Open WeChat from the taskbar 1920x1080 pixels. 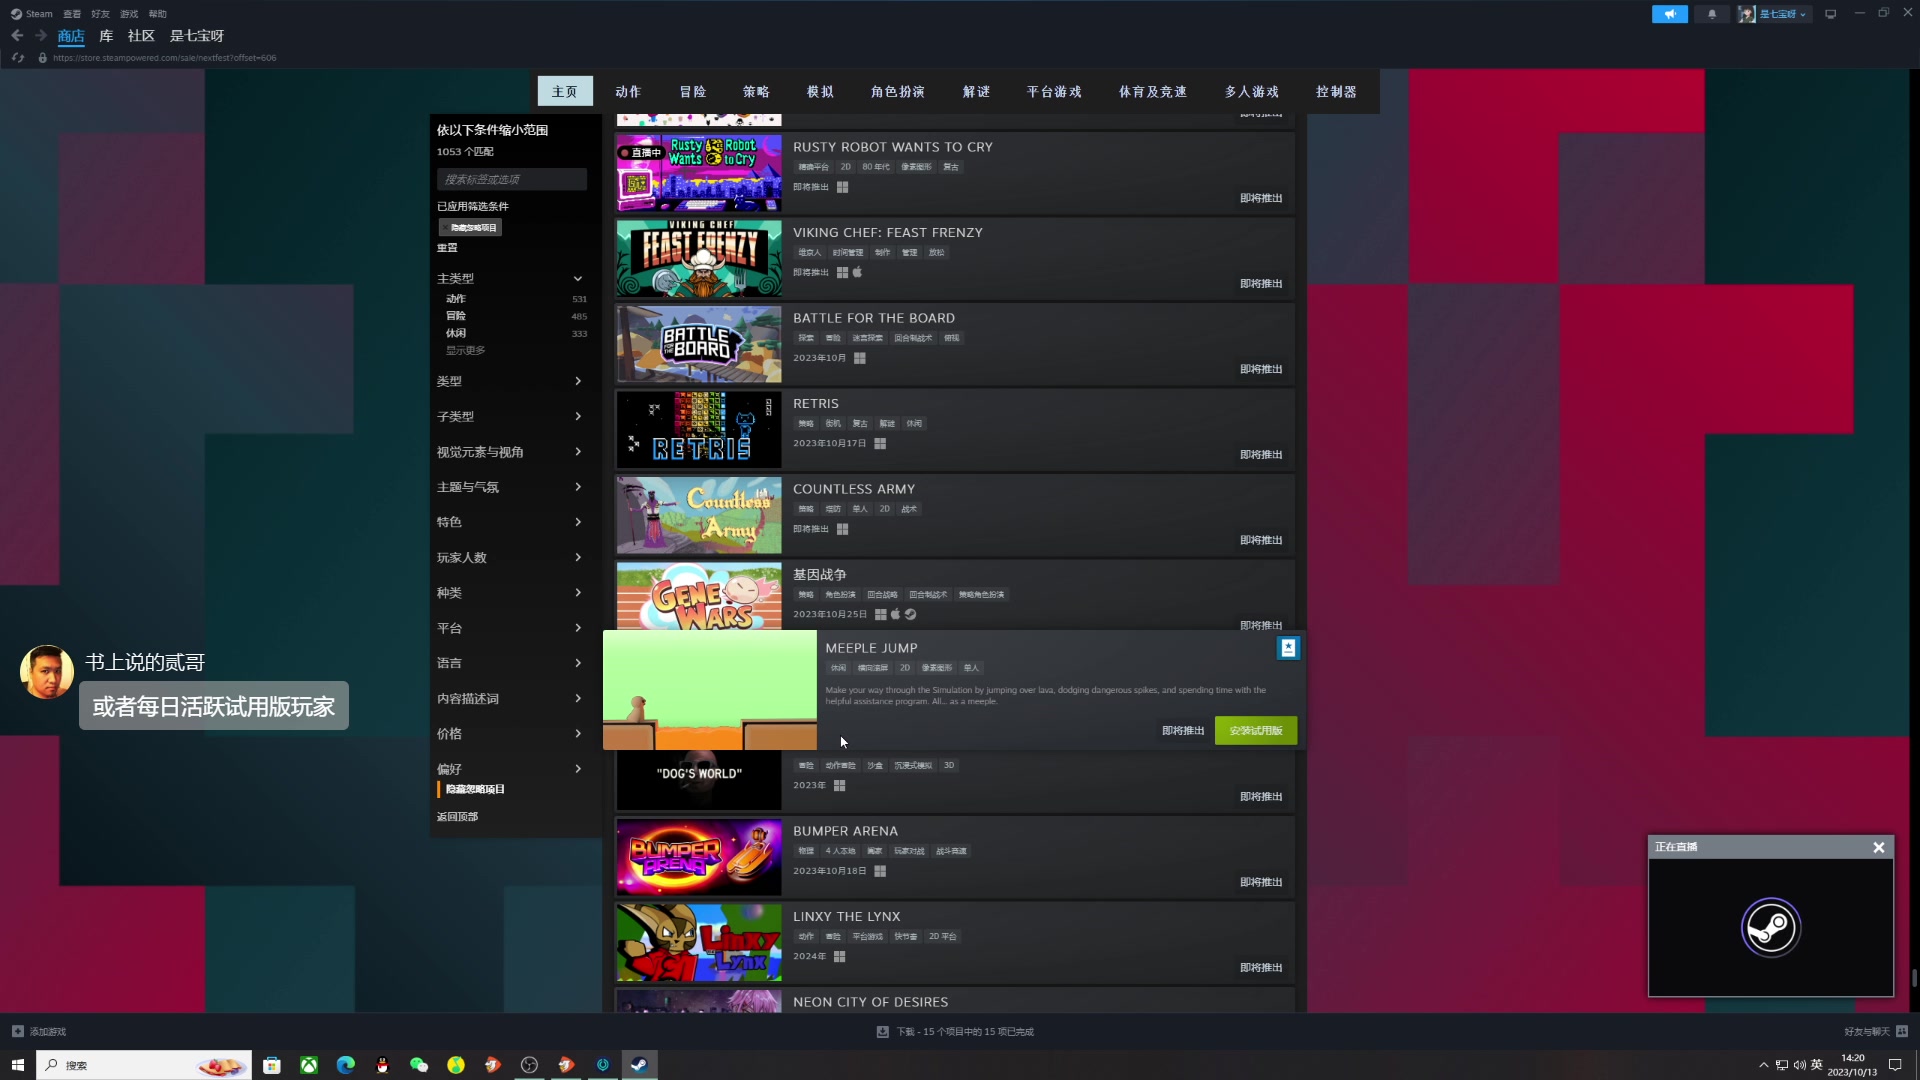(x=419, y=1065)
